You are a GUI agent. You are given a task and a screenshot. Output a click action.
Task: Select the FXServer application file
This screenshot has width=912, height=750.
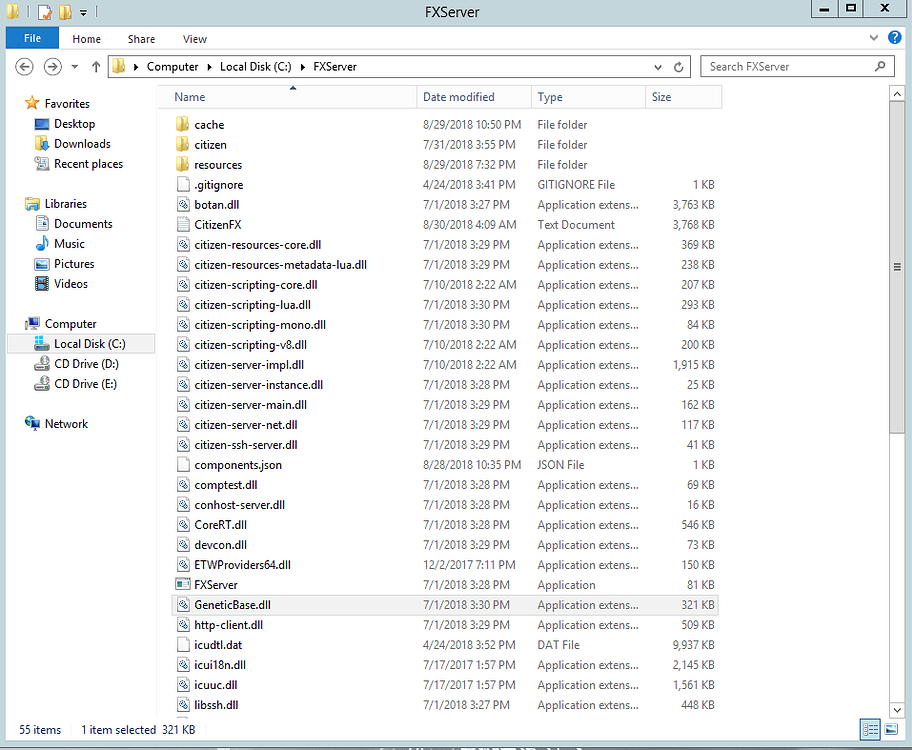(216, 585)
